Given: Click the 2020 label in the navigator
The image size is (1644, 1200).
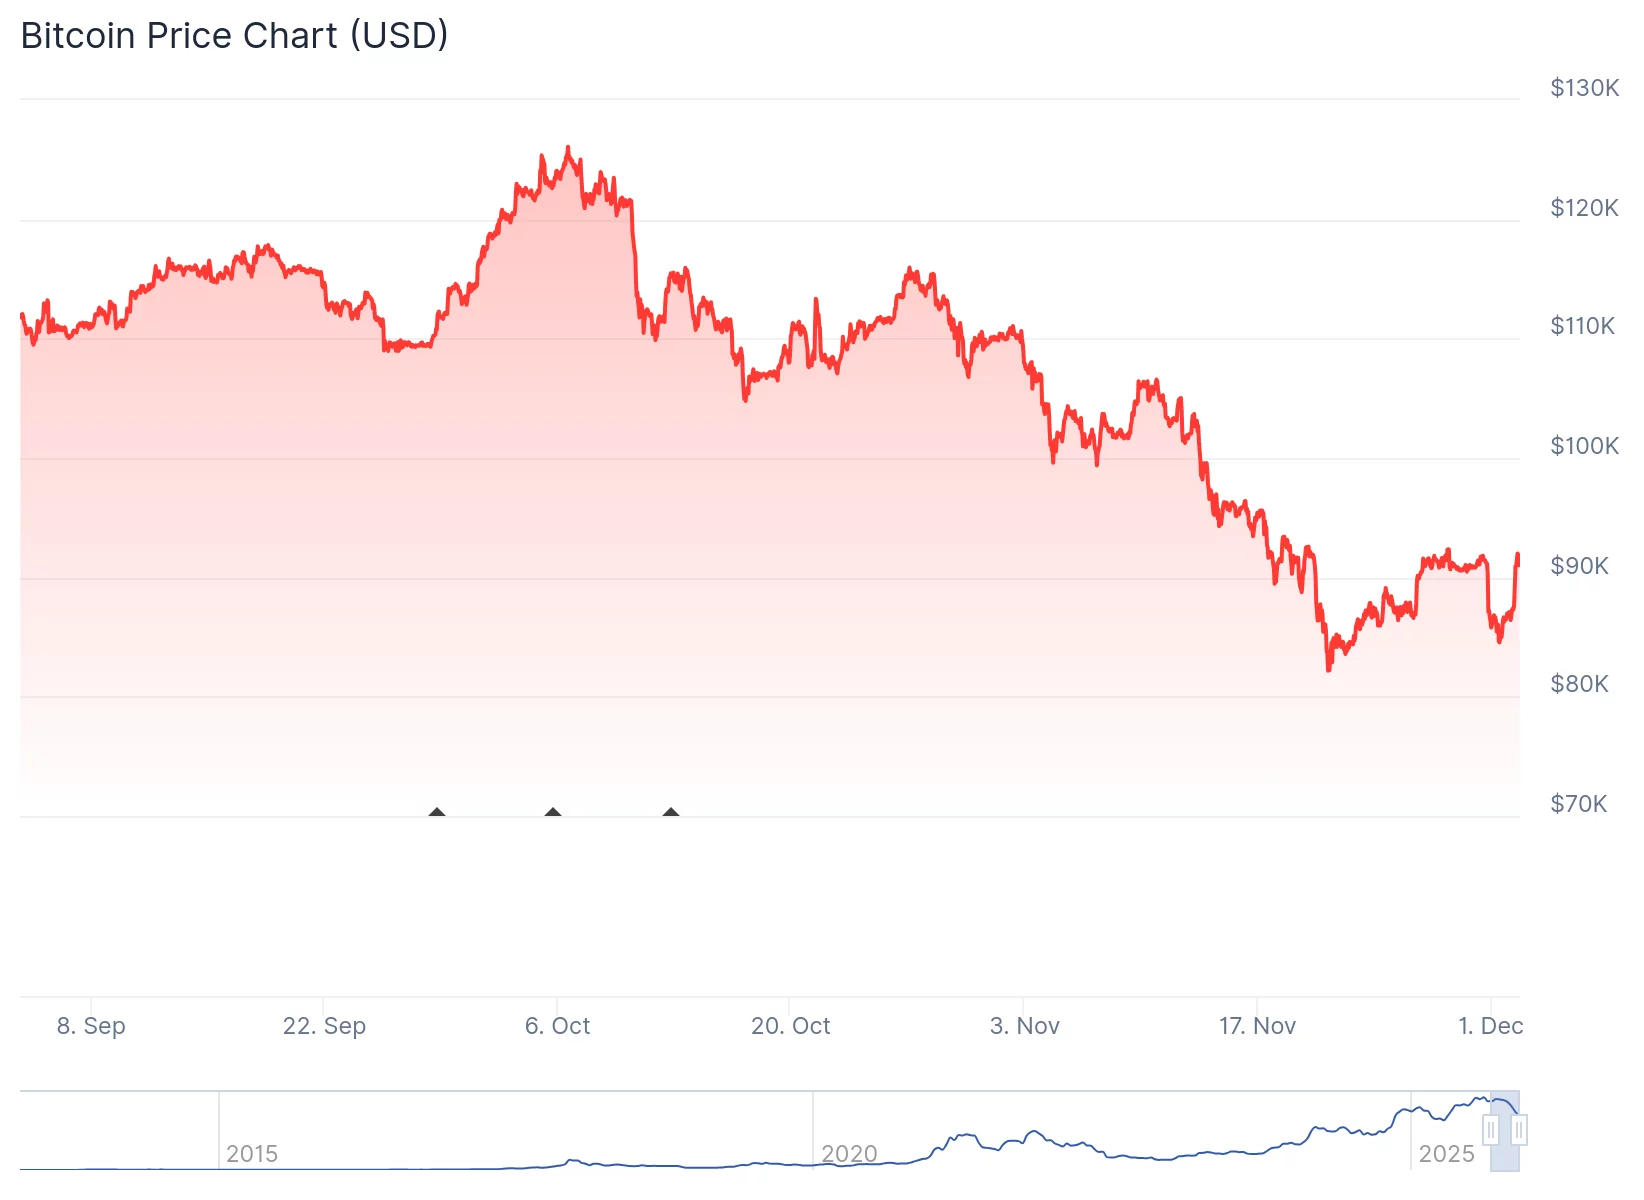Looking at the screenshot, I should coord(849,1154).
